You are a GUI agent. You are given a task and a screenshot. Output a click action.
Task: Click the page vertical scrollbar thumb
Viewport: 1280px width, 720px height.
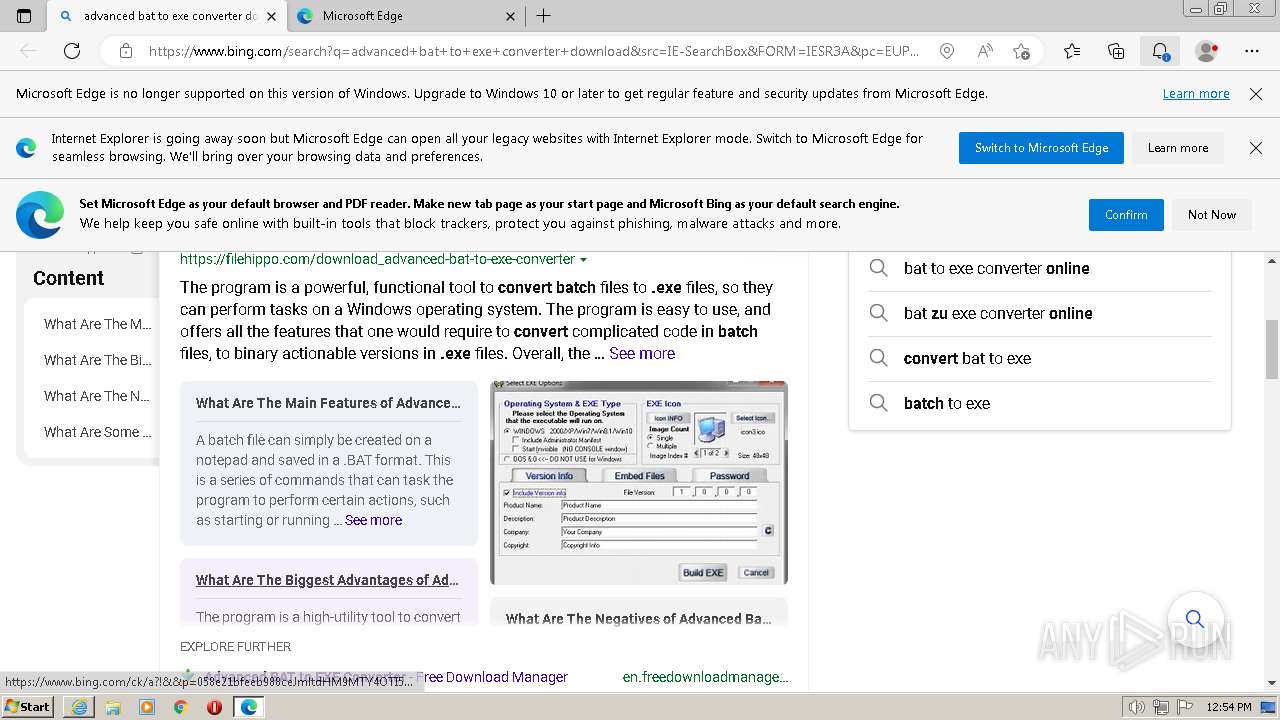(1271, 349)
